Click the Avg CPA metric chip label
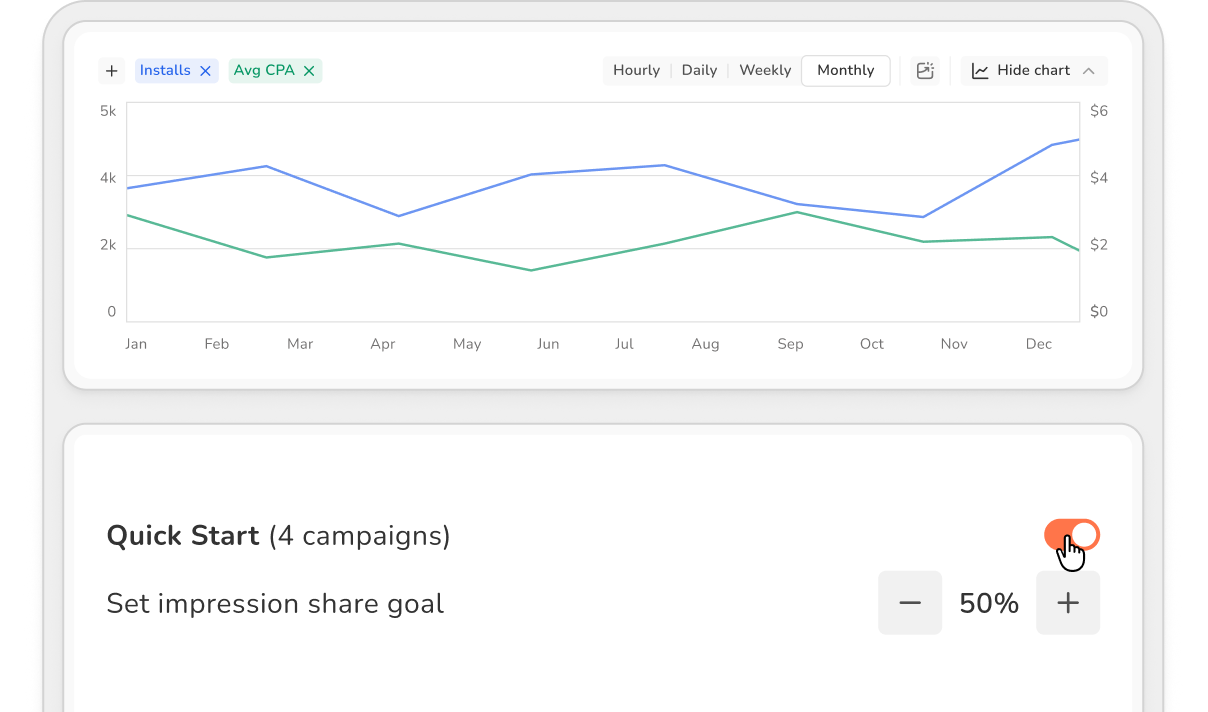 tap(265, 71)
